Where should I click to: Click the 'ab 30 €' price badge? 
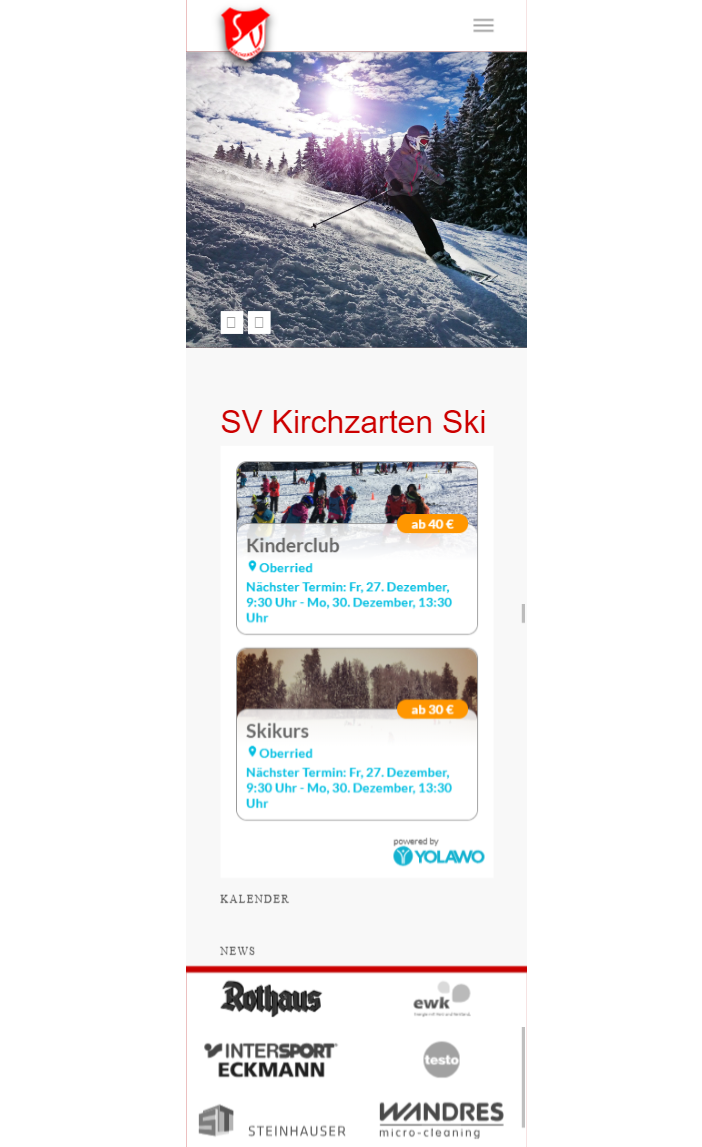[432, 710]
